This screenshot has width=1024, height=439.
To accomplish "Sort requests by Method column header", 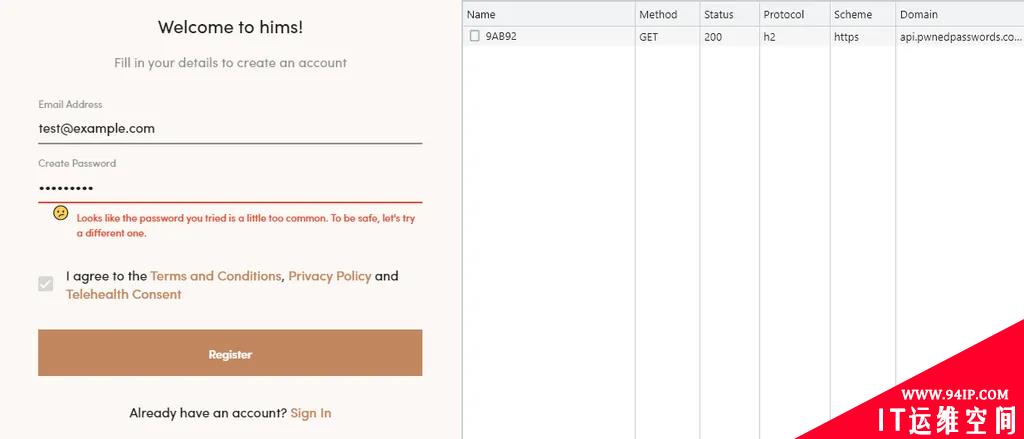I will (667, 14).
